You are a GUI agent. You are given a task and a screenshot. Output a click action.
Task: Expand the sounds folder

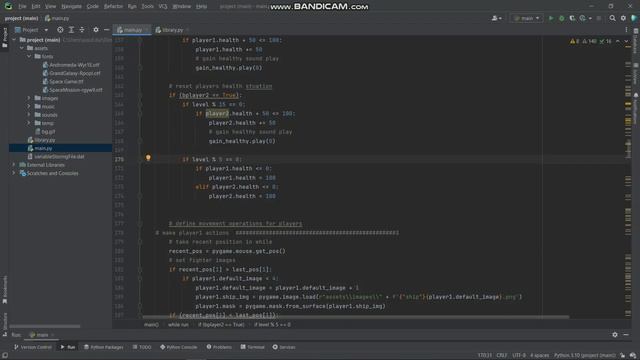29,115
